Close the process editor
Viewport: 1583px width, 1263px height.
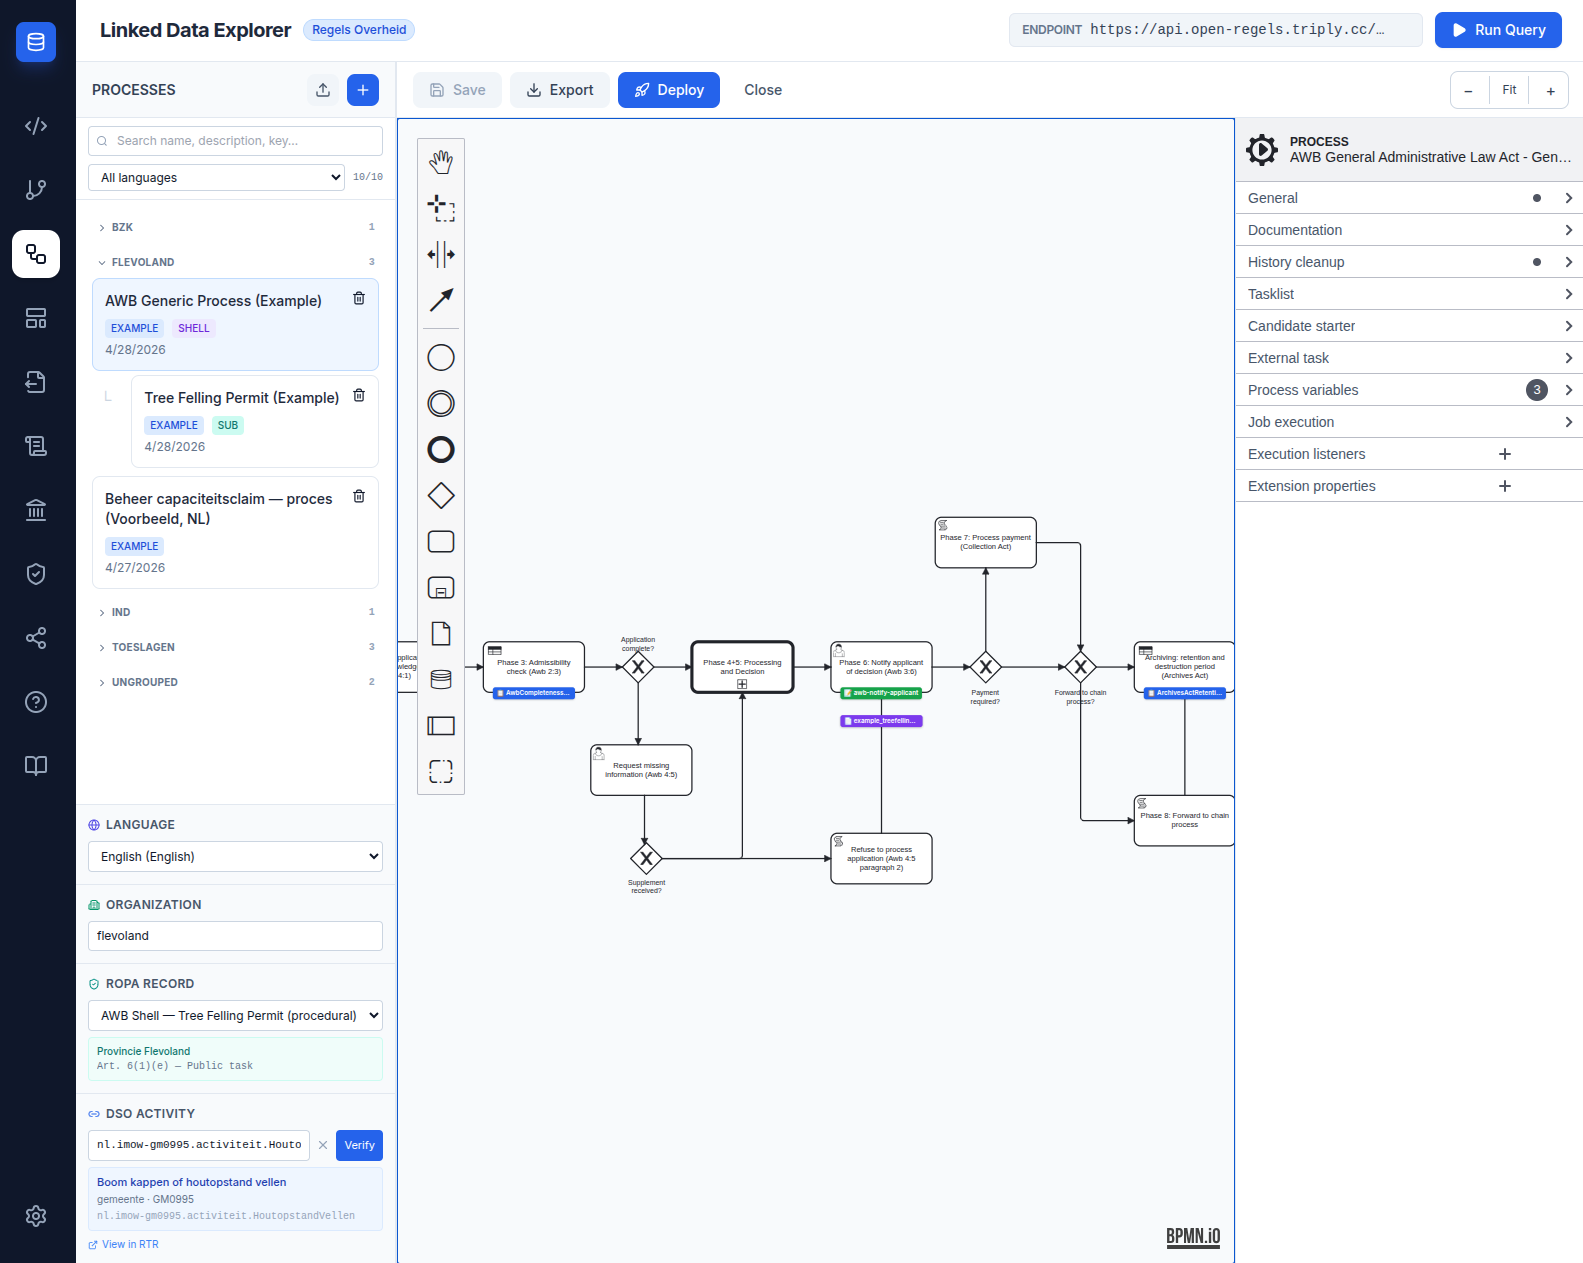pos(763,90)
